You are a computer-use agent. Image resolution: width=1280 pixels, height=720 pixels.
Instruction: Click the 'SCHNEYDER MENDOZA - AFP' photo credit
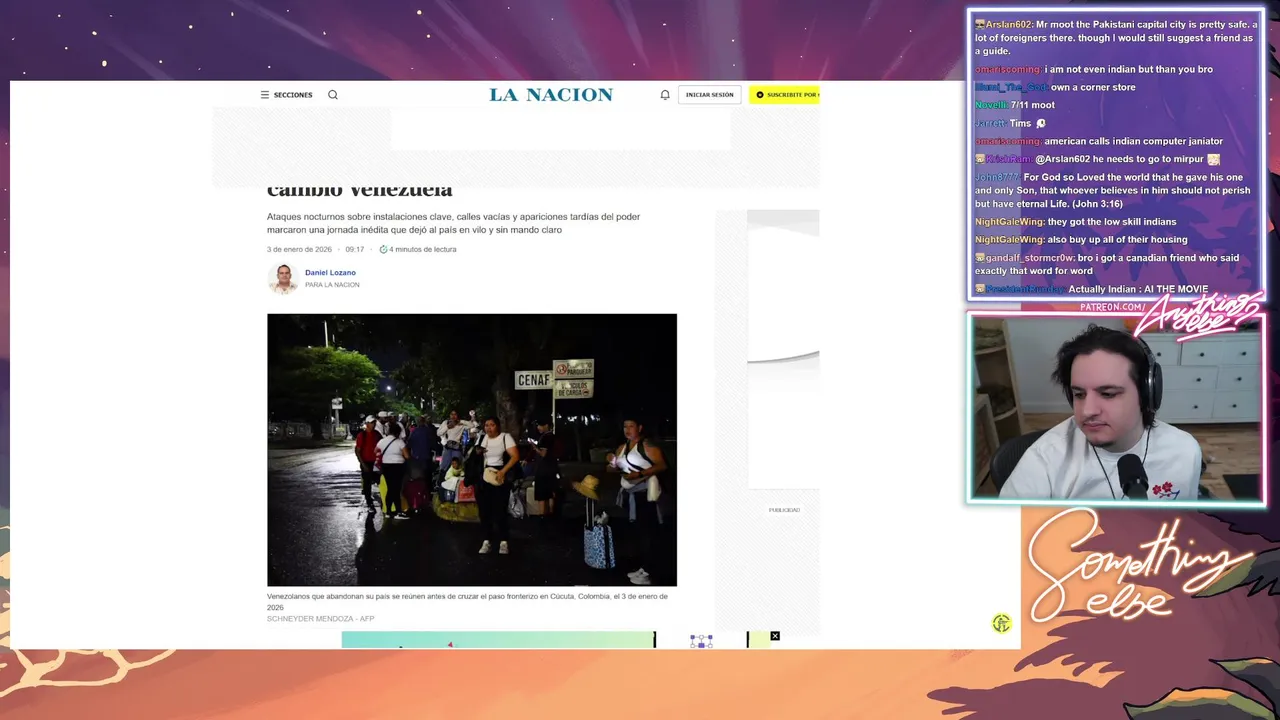pos(320,619)
